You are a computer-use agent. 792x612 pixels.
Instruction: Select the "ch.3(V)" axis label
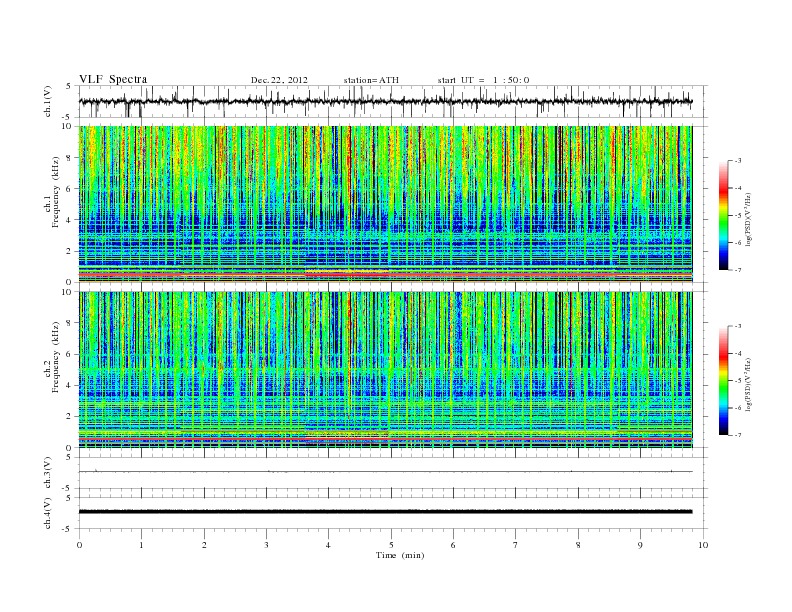(47, 473)
